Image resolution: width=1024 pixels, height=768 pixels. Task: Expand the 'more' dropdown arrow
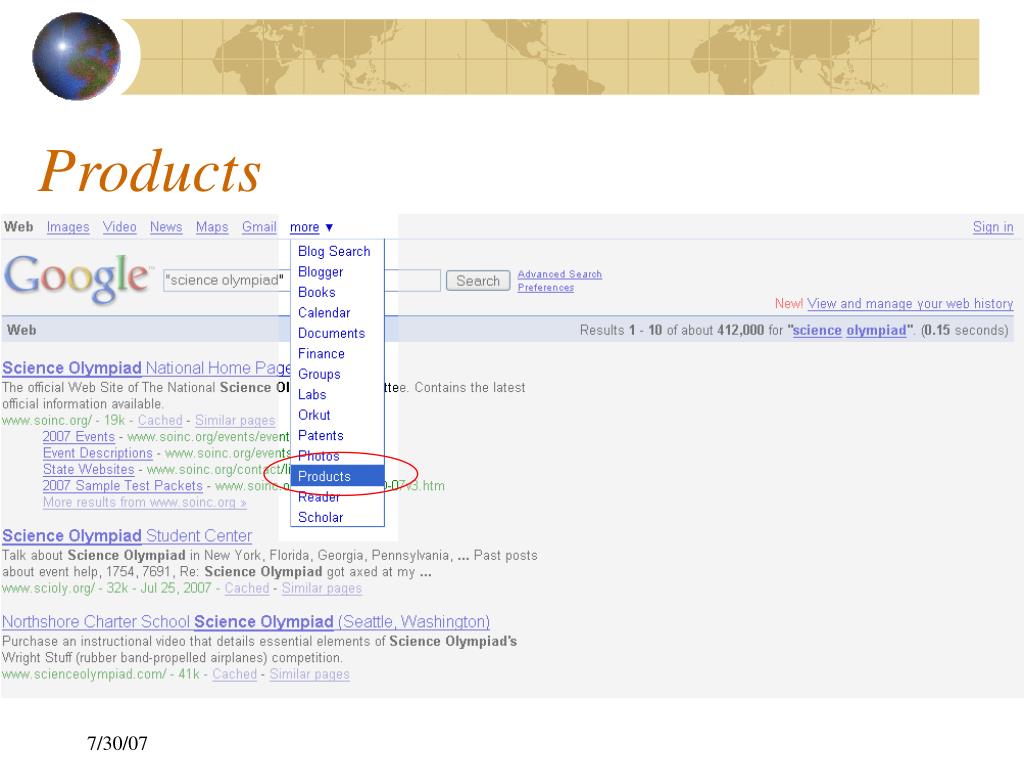(329, 227)
